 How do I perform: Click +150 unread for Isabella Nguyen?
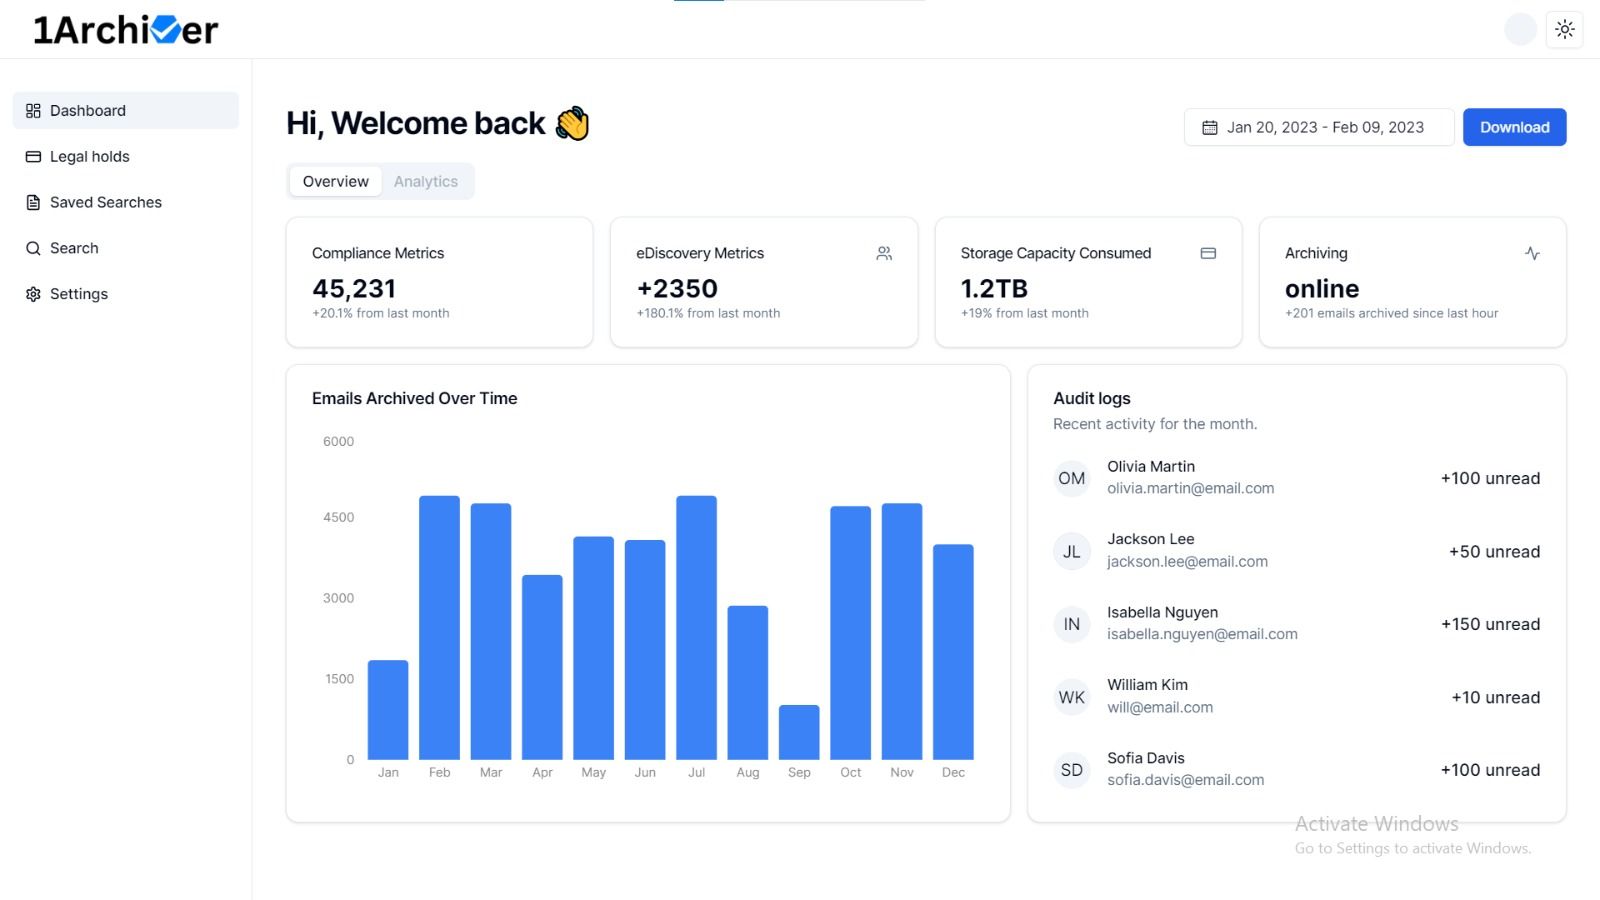pyautogui.click(x=1490, y=624)
